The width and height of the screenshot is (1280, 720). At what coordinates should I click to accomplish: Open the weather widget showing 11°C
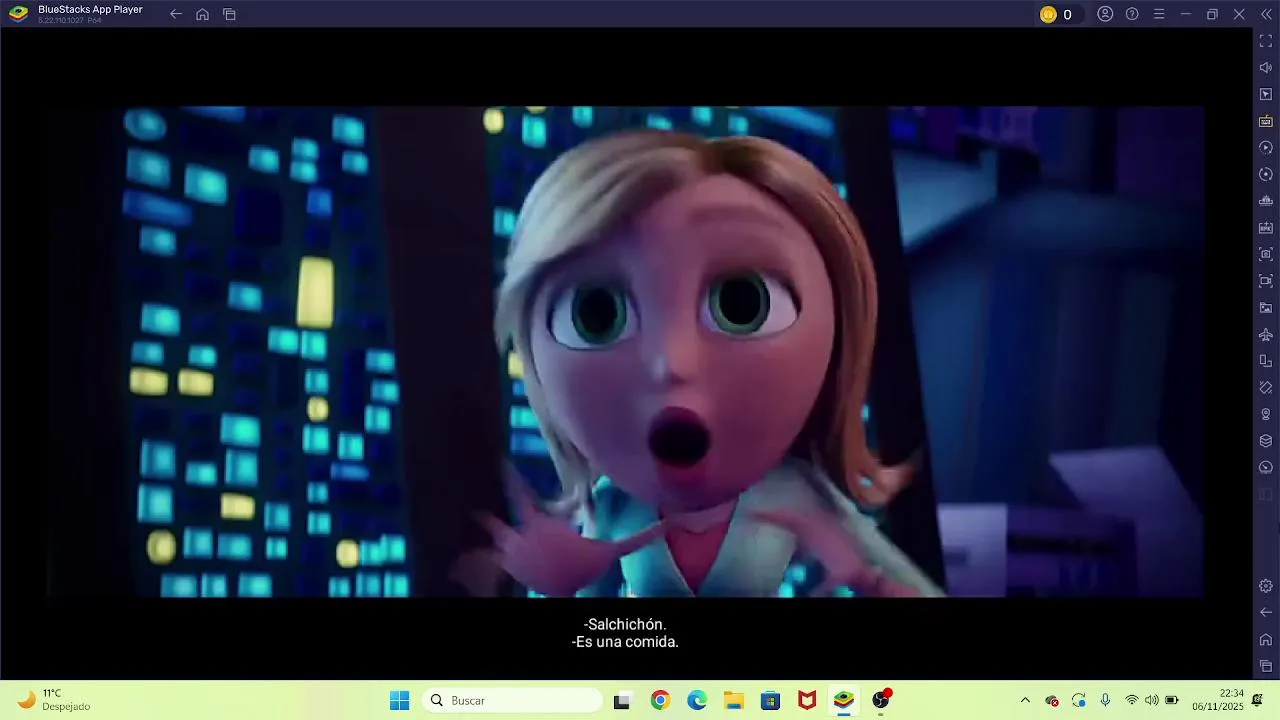coord(55,700)
